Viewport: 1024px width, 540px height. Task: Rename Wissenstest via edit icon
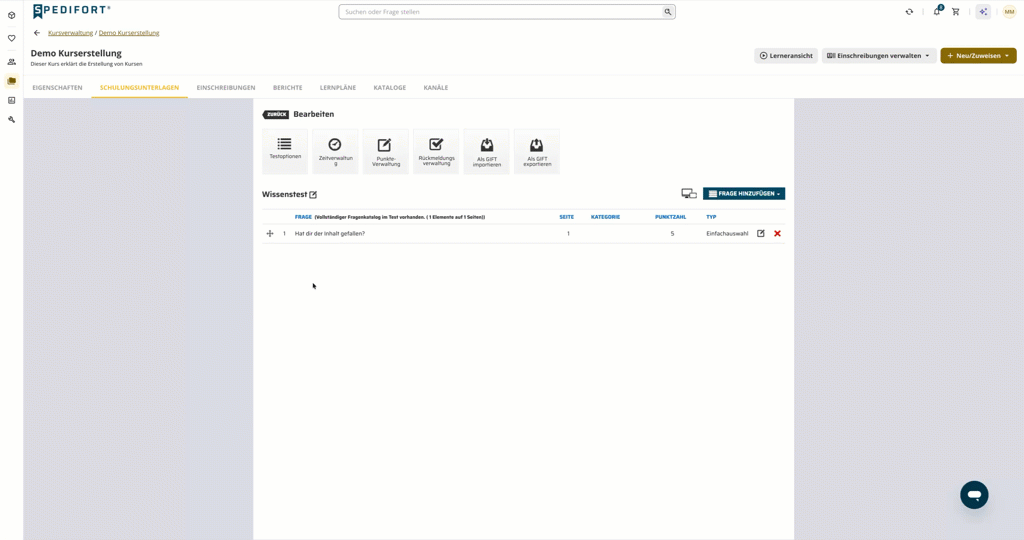tap(313, 195)
